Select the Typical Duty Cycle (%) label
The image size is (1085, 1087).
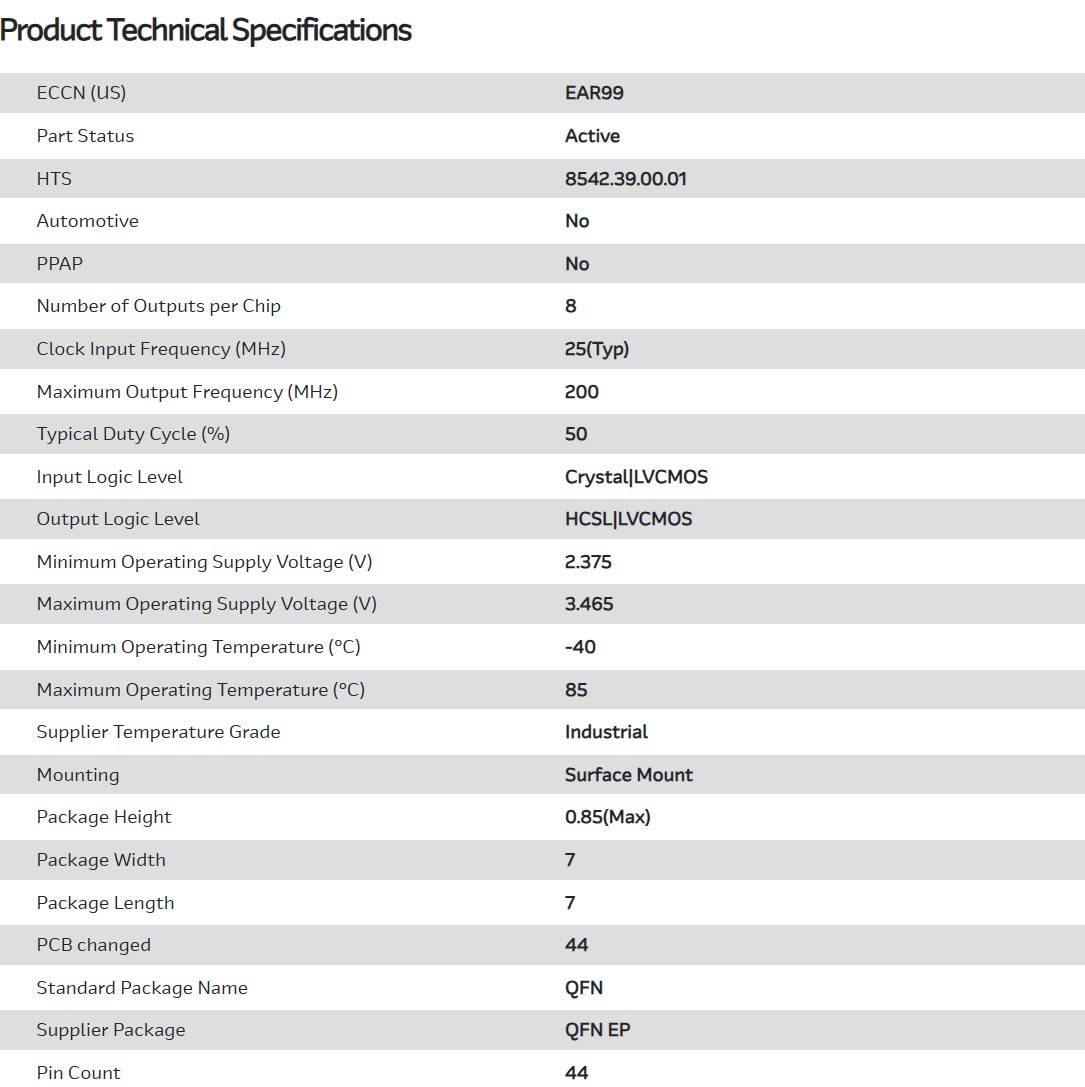[x=133, y=434]
